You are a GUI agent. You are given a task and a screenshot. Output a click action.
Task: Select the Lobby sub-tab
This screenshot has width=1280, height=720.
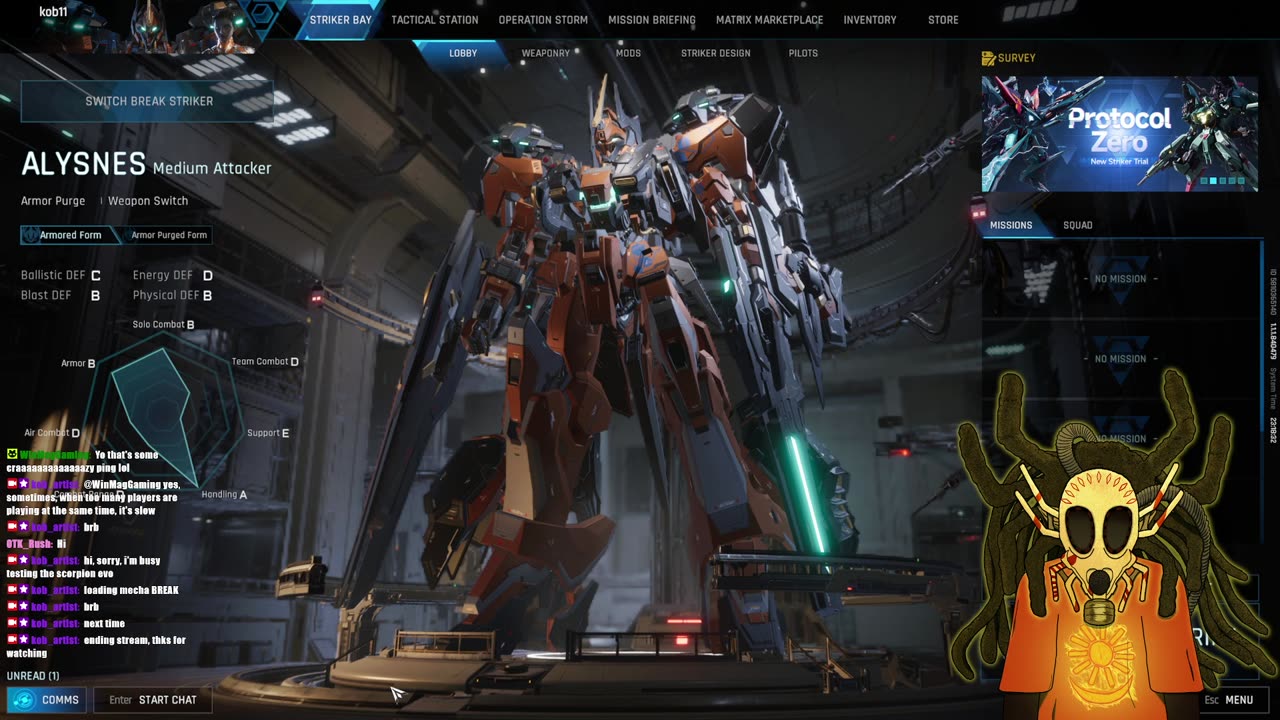click(x=463, y=53)
